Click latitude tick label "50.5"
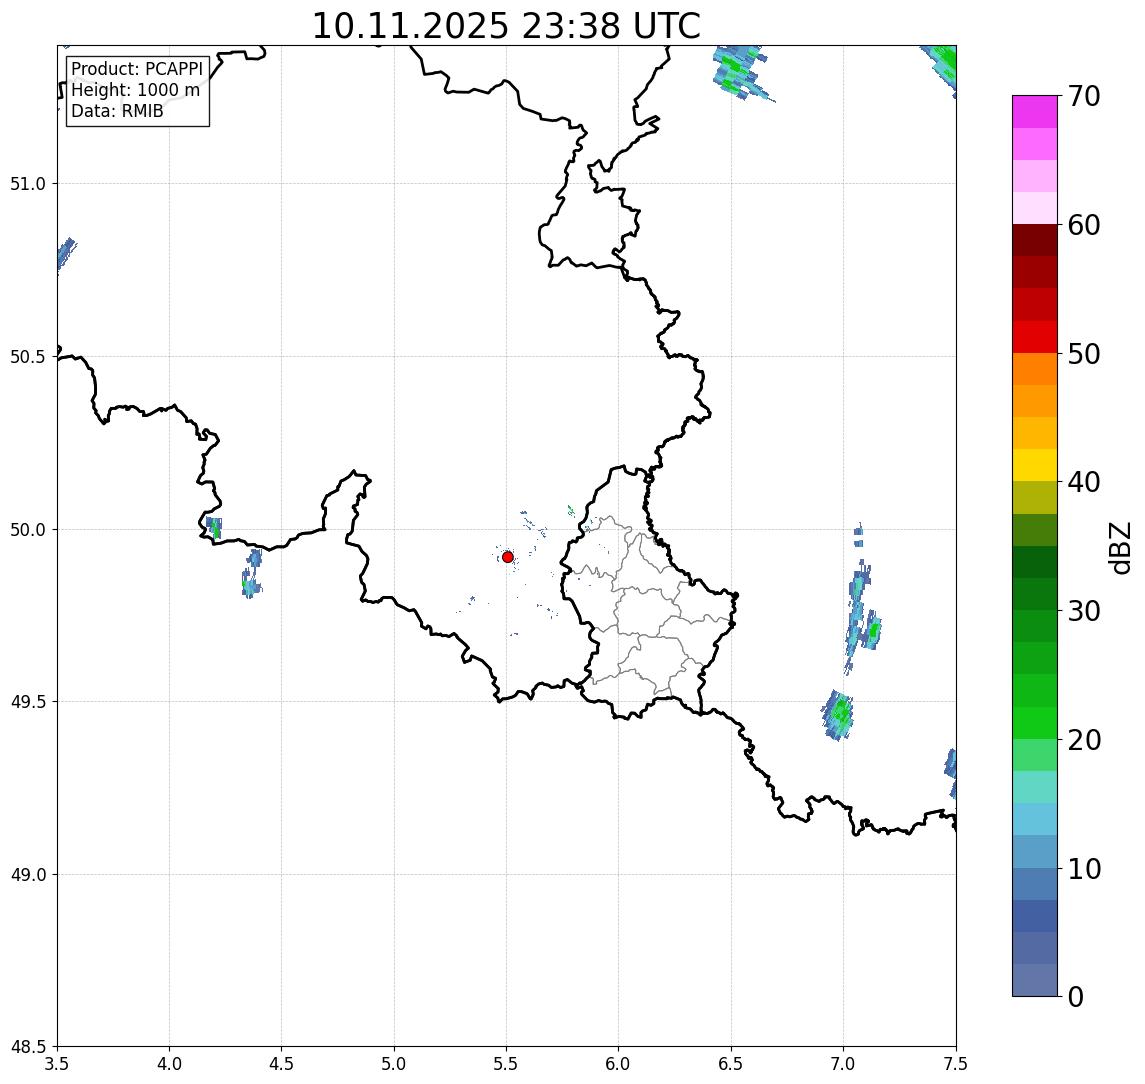This screenshot has width=1145, height=1084. (28, 357)
